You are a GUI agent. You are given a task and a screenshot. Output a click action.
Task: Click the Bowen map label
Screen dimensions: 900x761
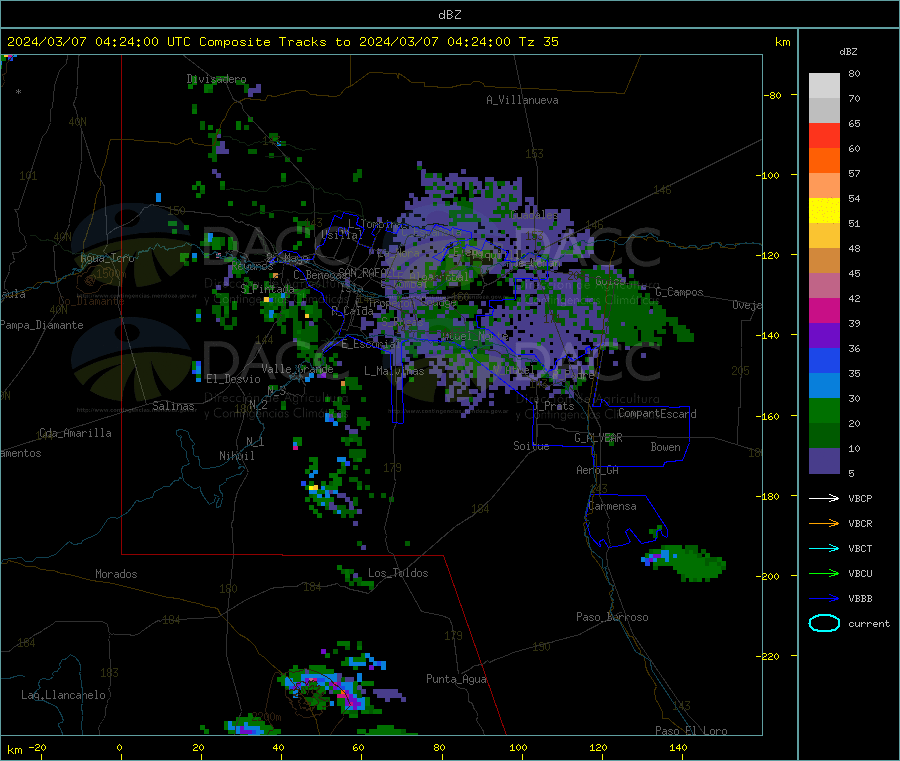665,447
